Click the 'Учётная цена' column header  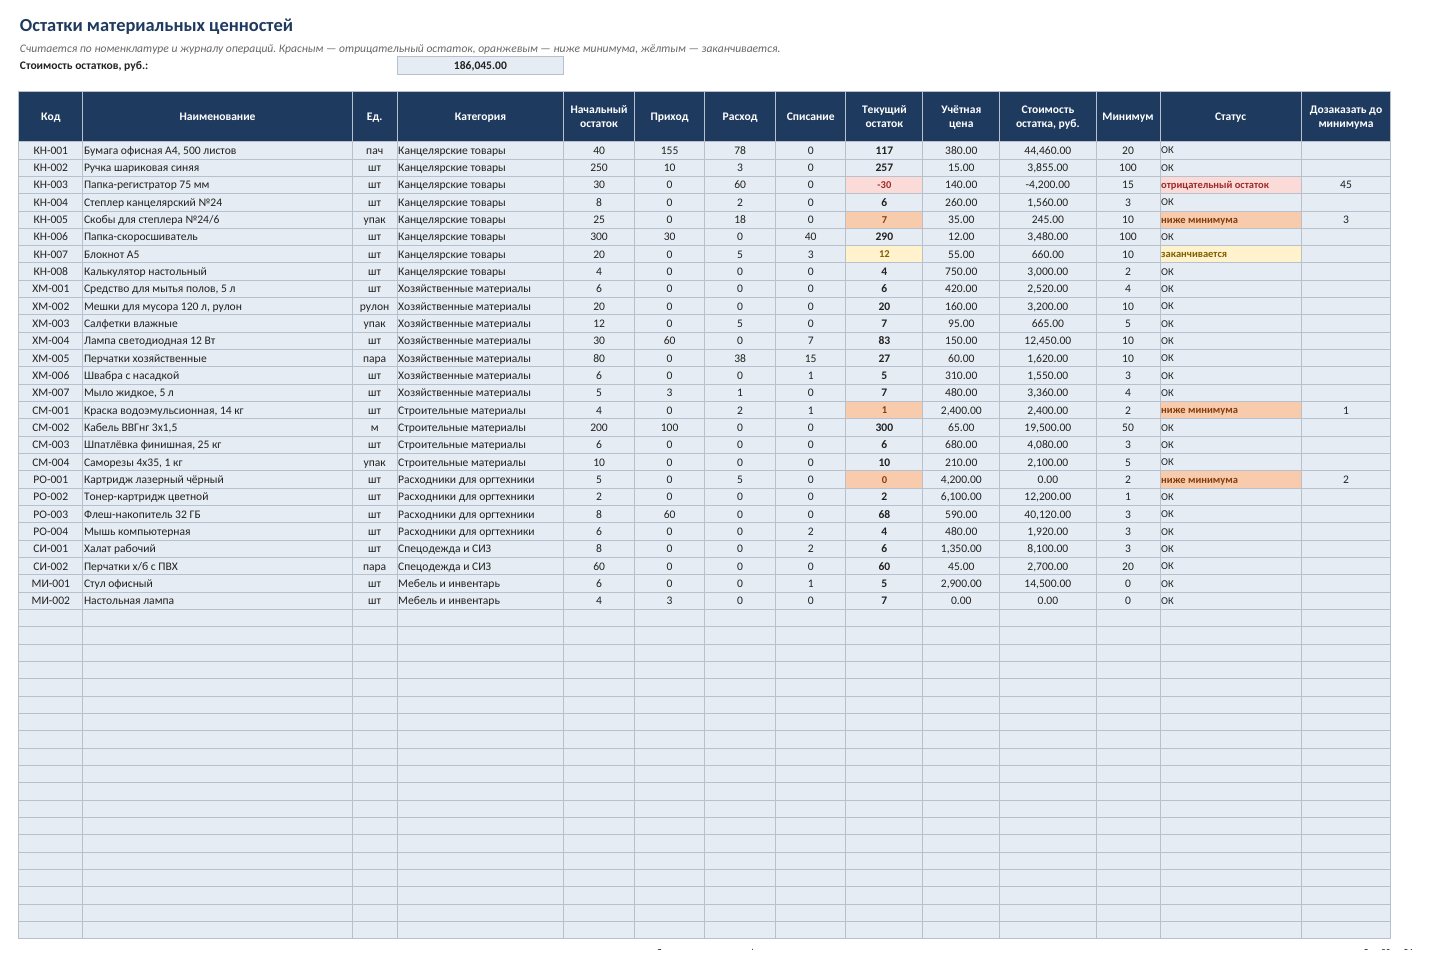tap(961, 116)
